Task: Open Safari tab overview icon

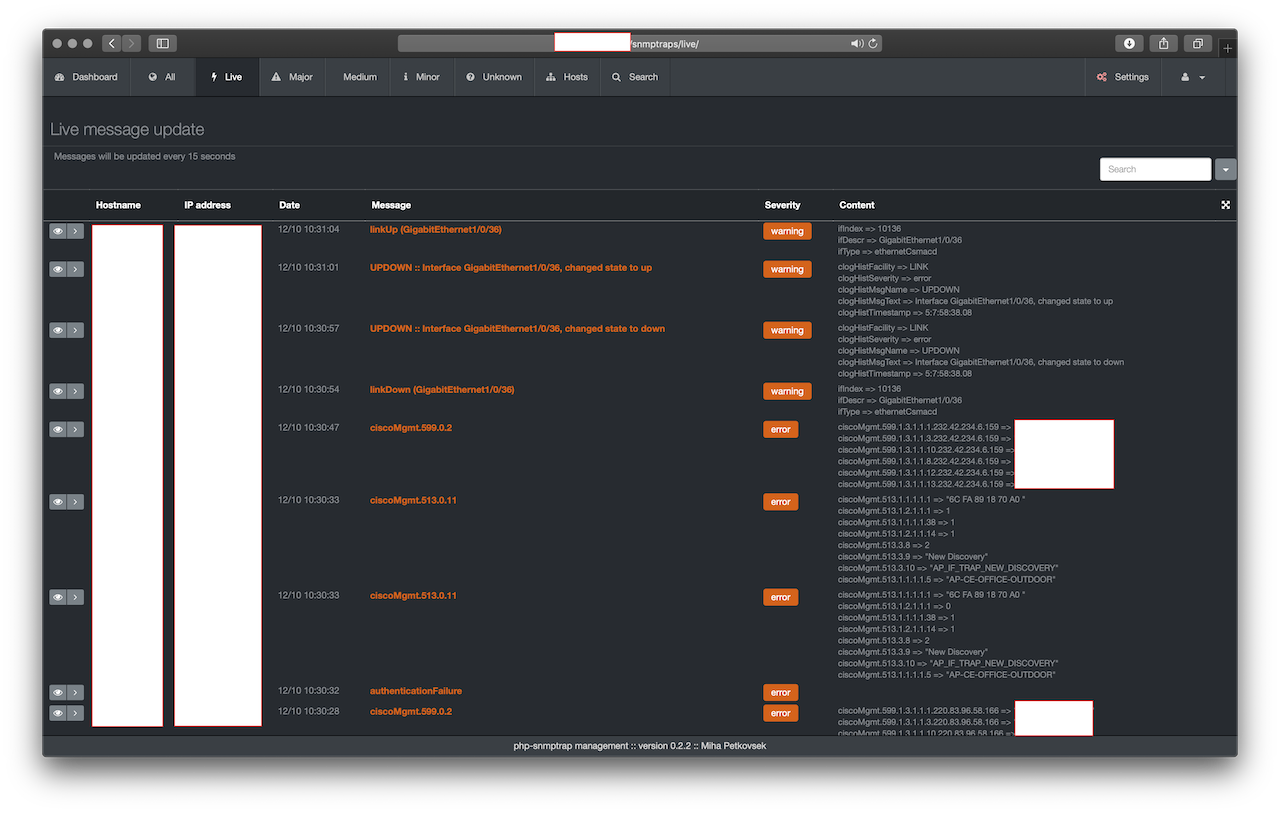Action: click(1197, 44)
